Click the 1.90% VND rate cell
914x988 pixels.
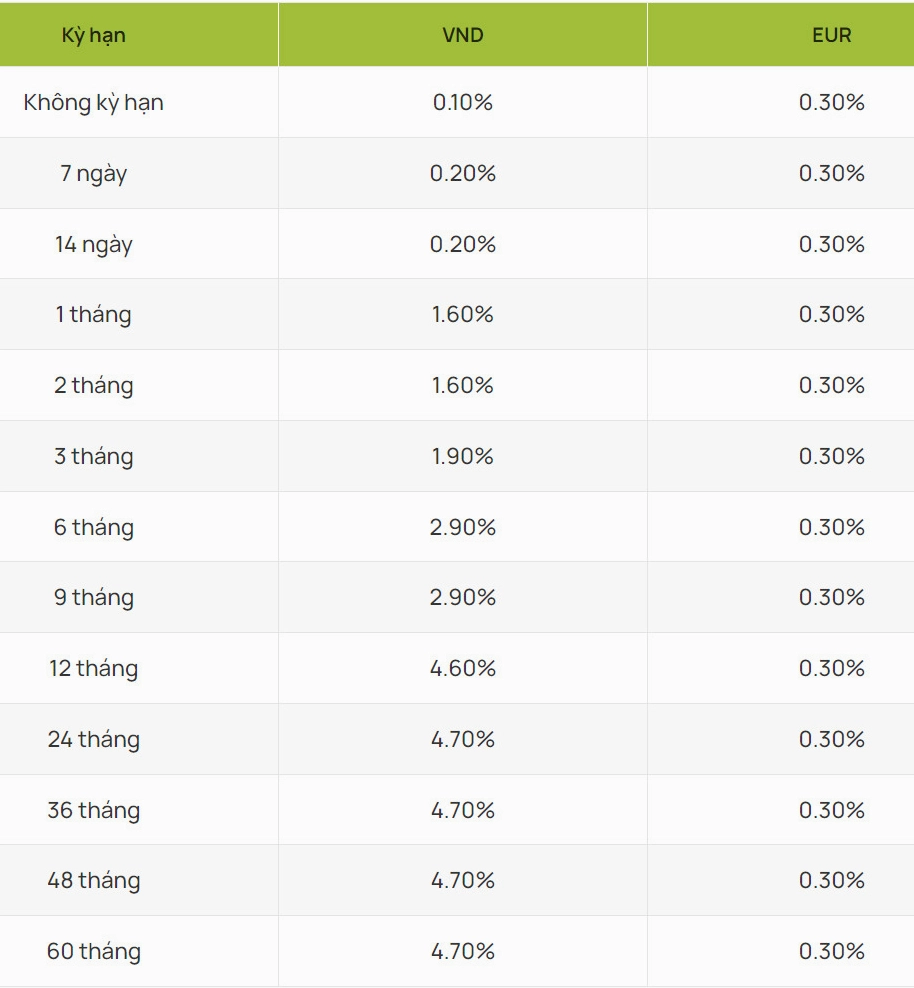[x=462, y=456]
